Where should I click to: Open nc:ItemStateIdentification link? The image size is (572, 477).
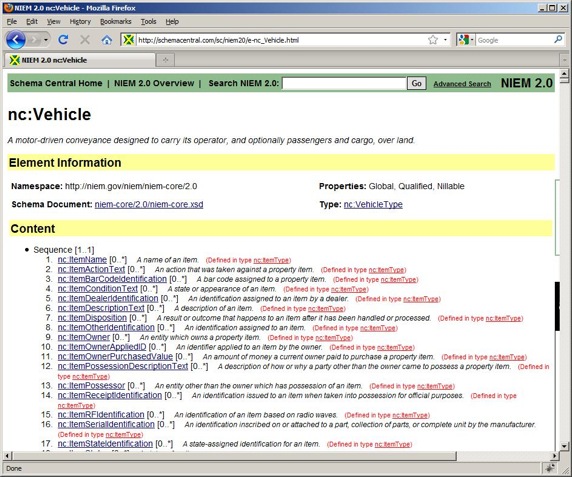pos(105,444)
